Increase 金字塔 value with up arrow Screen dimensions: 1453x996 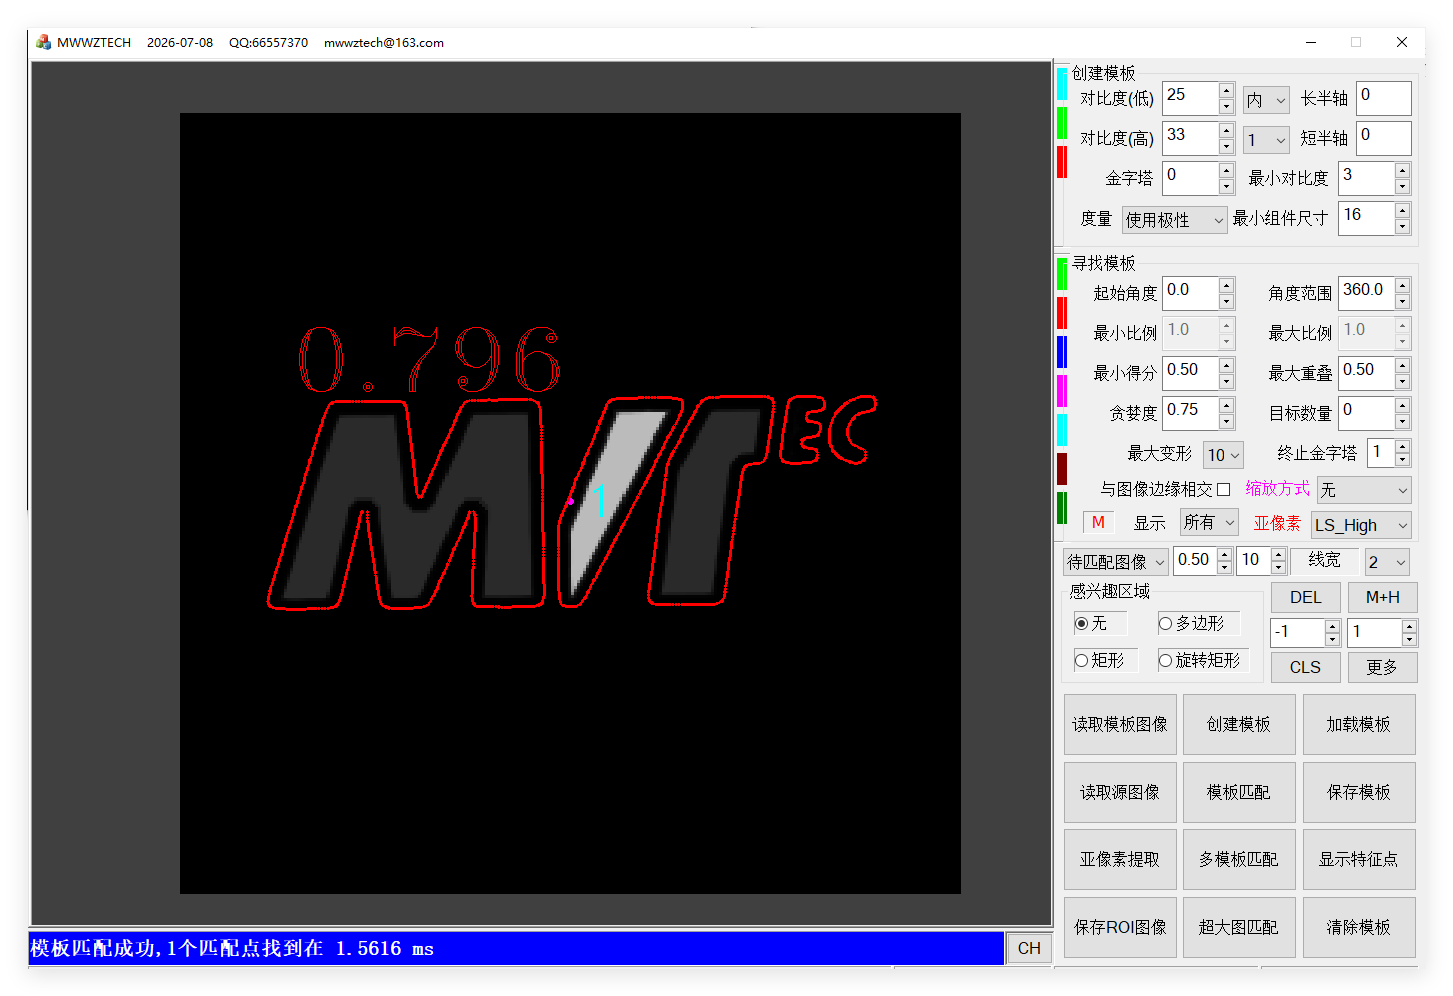tap(1226, 171)
